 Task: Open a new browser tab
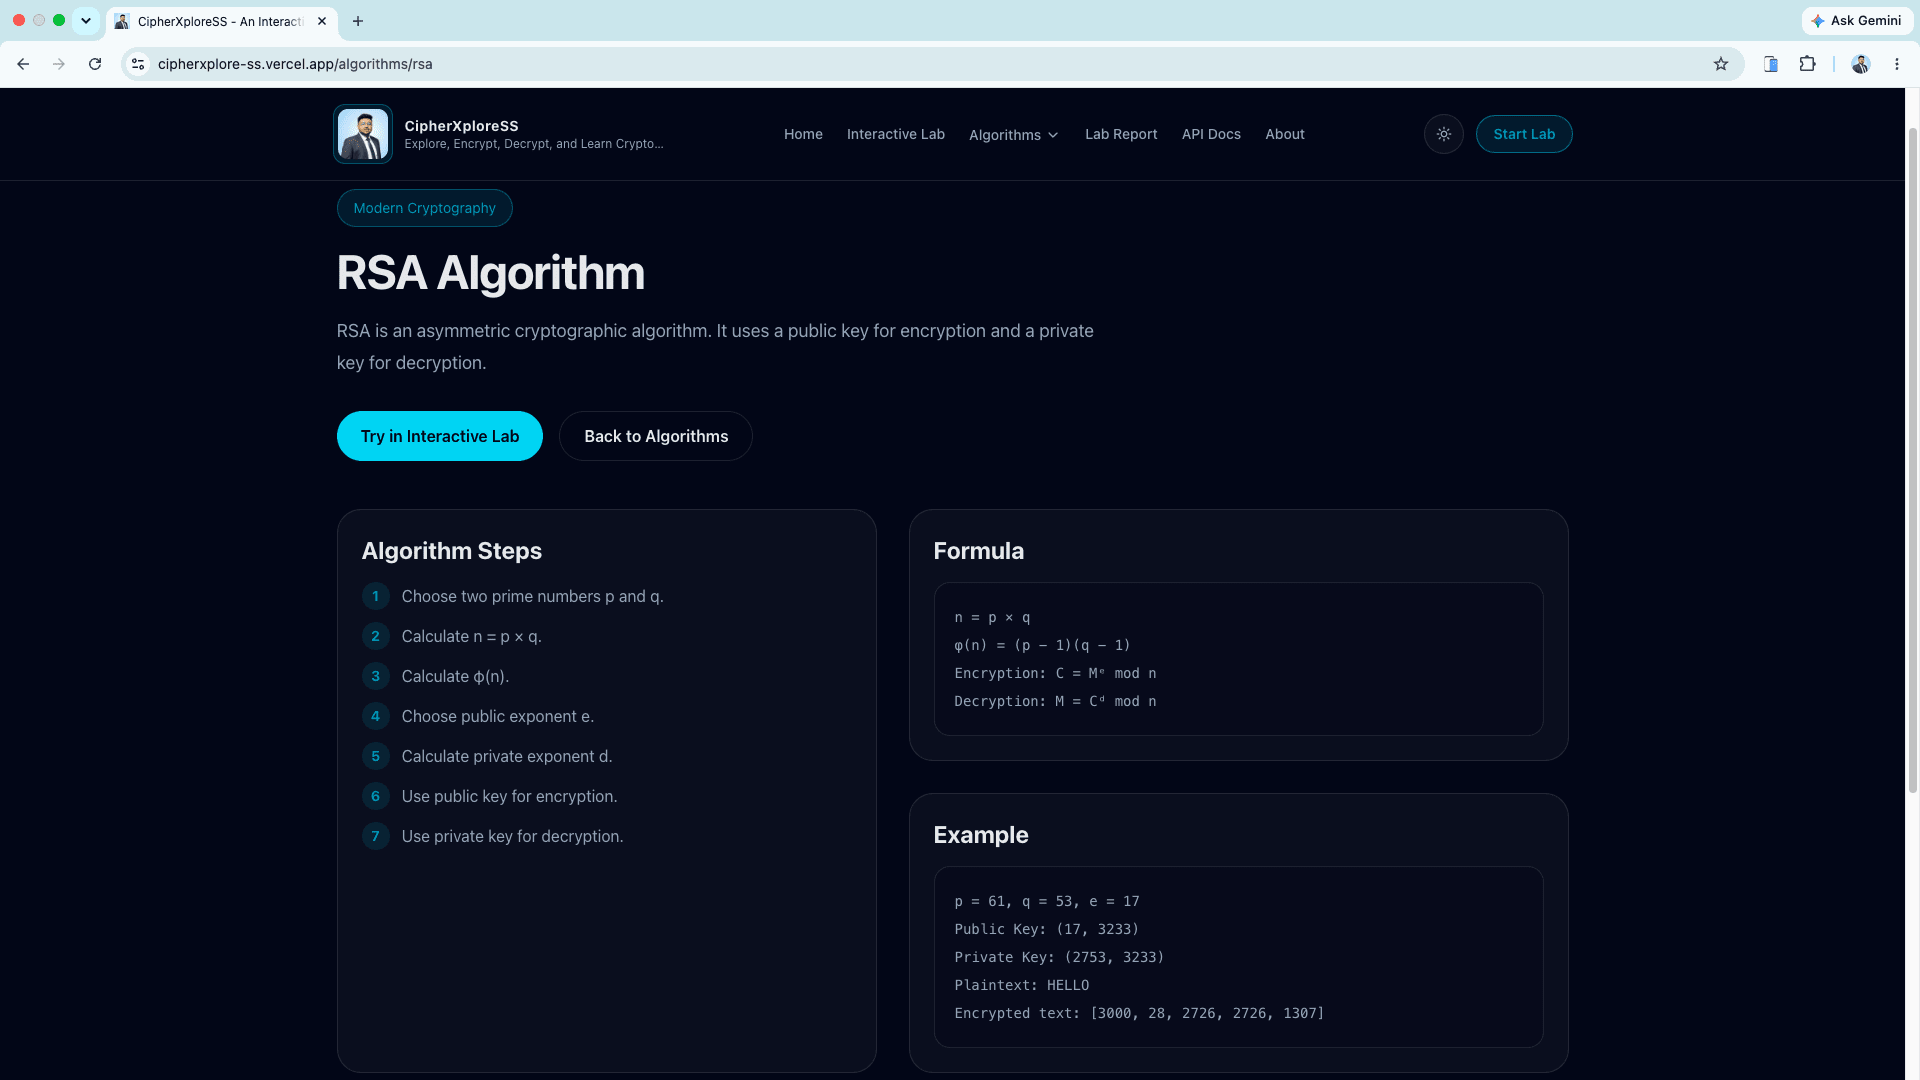(358, 21)
